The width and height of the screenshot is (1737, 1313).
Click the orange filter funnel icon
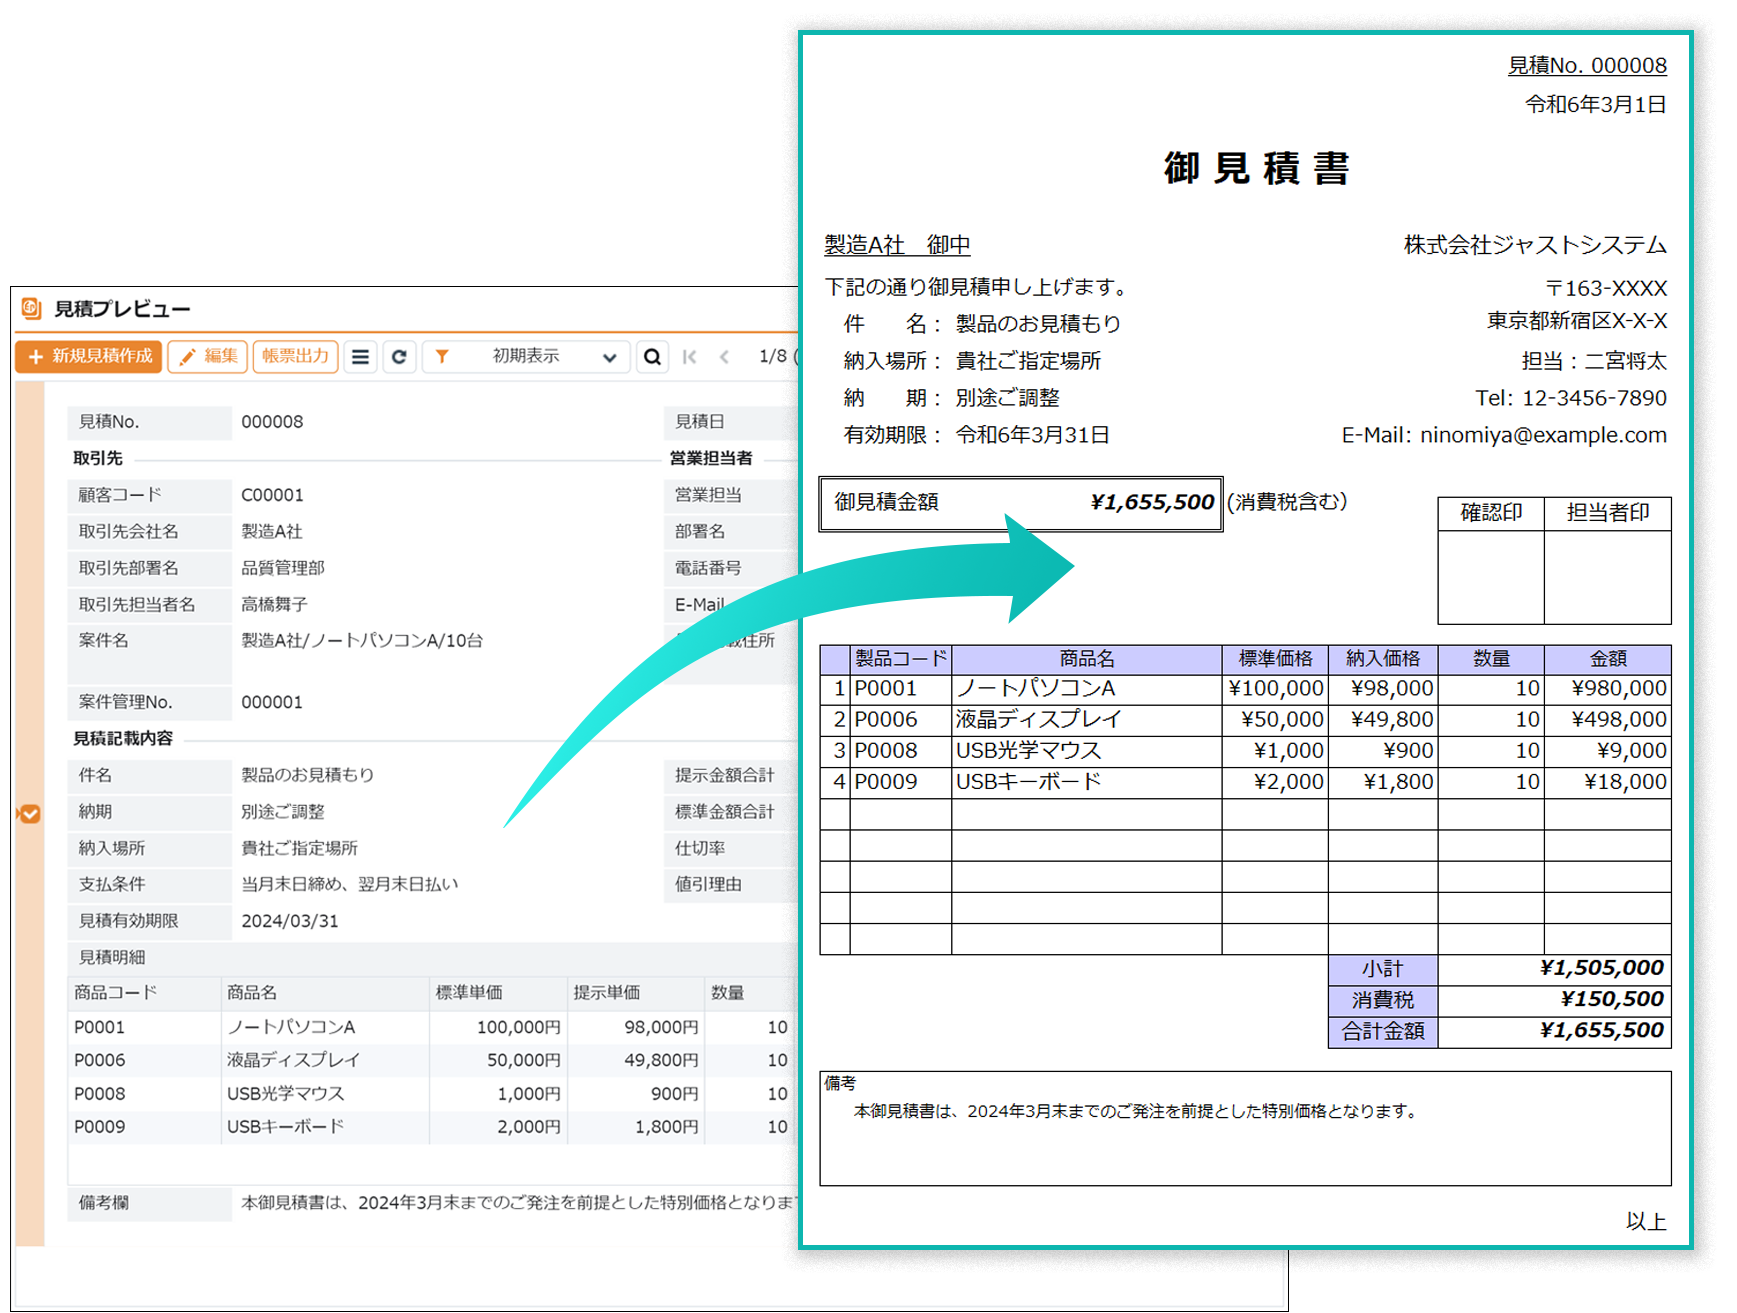pyautogui.click(x=442, y=357)
